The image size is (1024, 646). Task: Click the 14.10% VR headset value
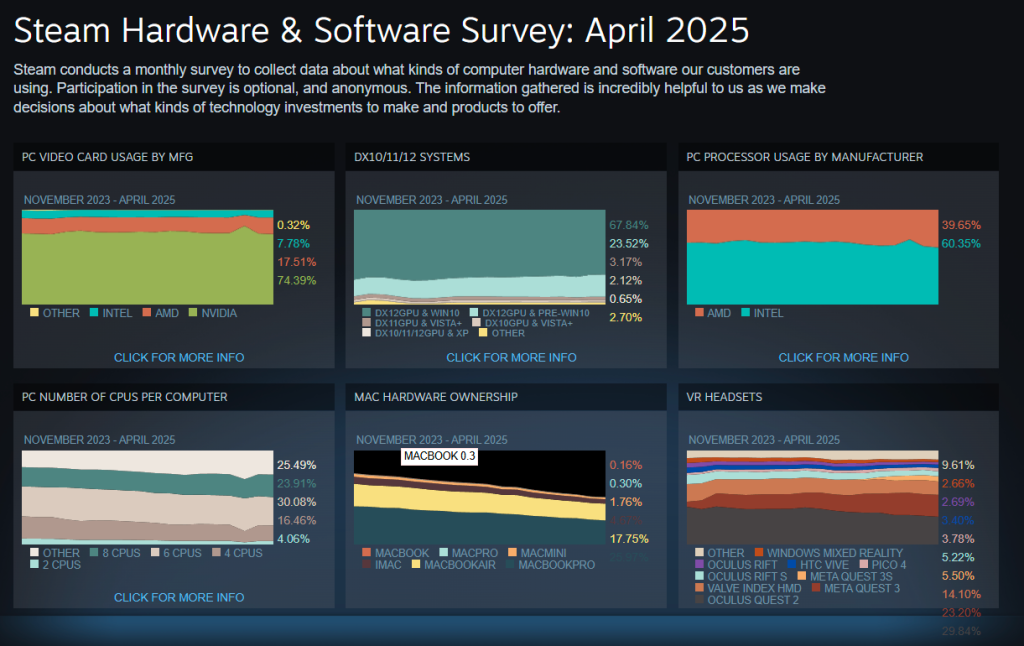pos(961,594)
